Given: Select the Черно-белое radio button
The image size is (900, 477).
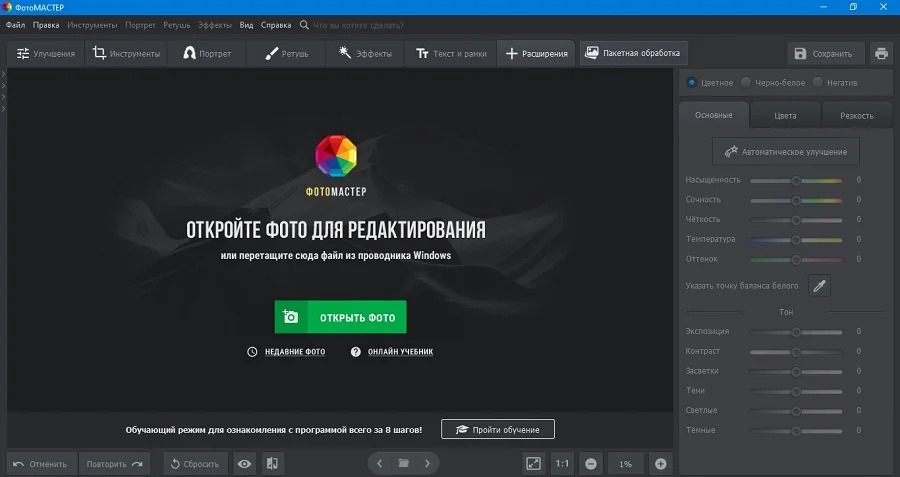Looking at the screenshot, I should 746,83.
